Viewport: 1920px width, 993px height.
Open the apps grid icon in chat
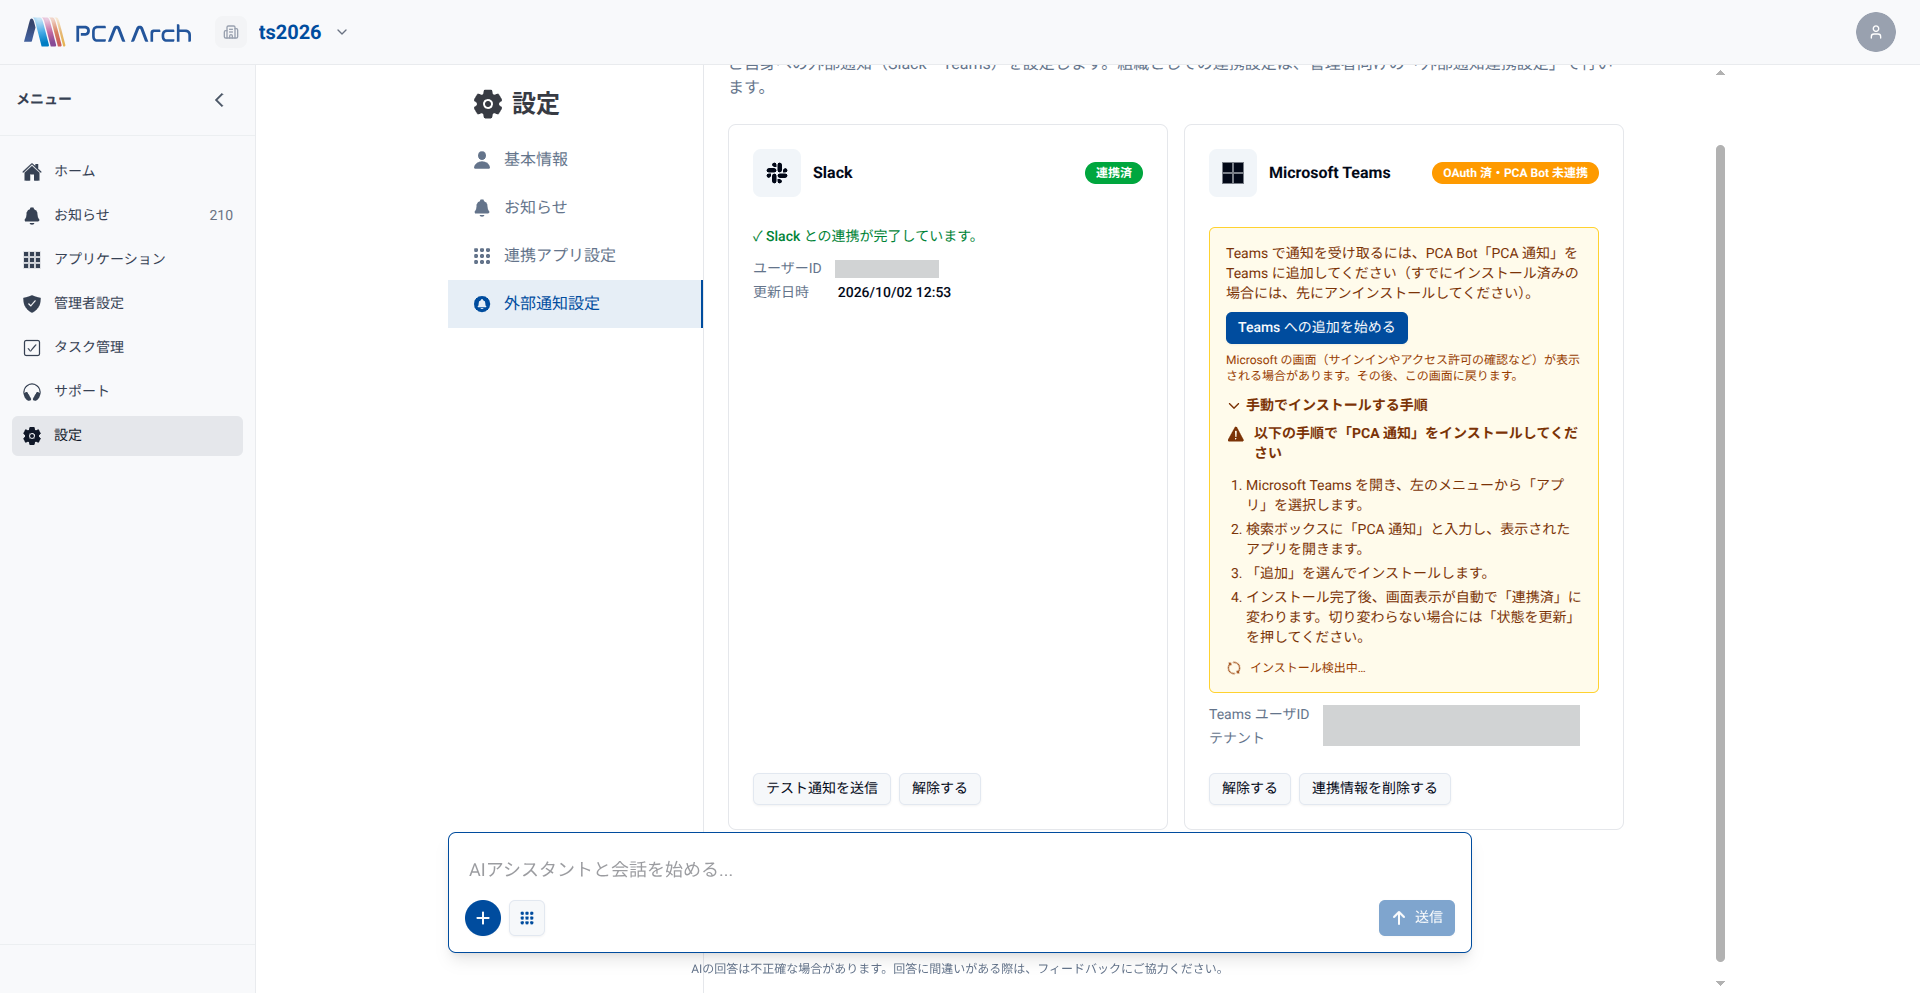point(527,918)
